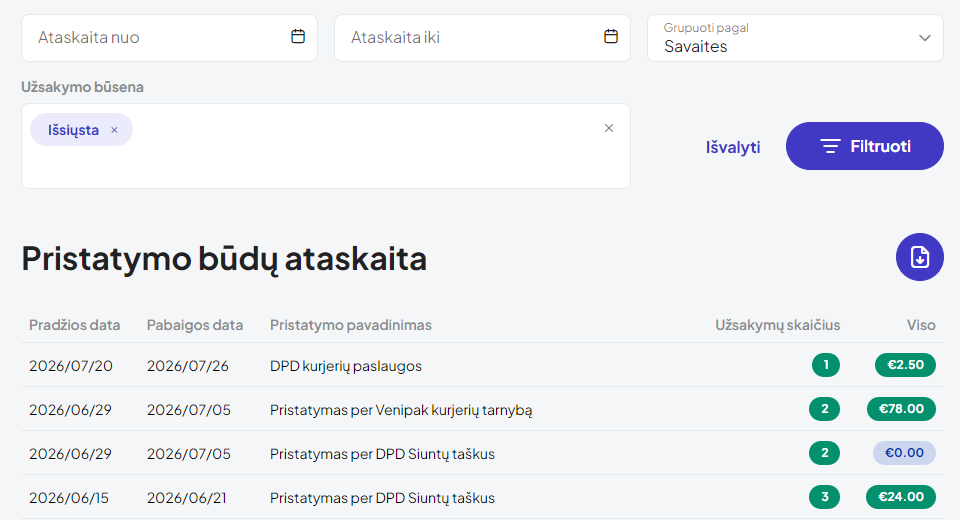Viewport: 960px width, 520px height.
Task: Click inside the Užsakymo būsena box
Action: [x=326, y=146]
